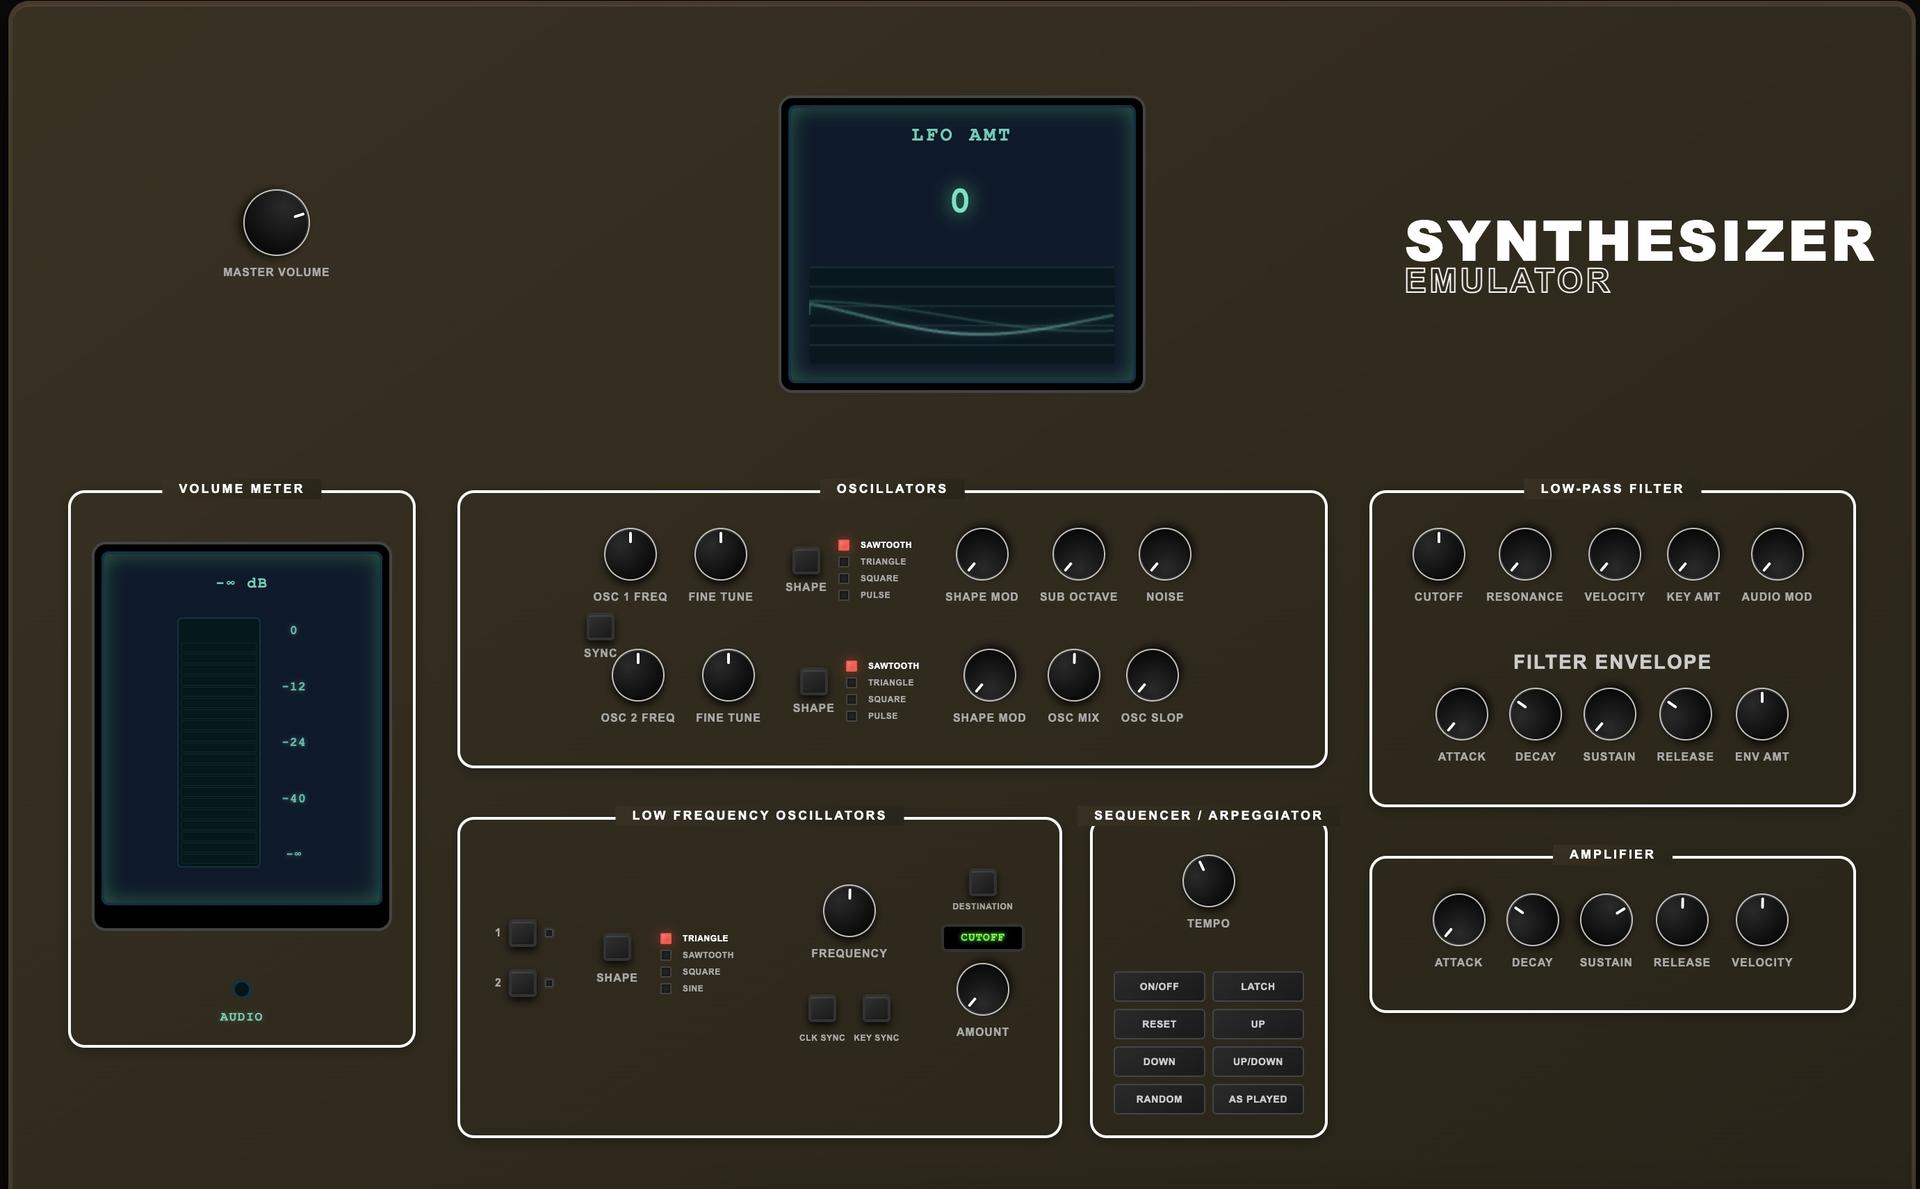Click the Key Amt knob
The width and height of the screenshot is (1920, 1189).
(x=1693, y=554)
